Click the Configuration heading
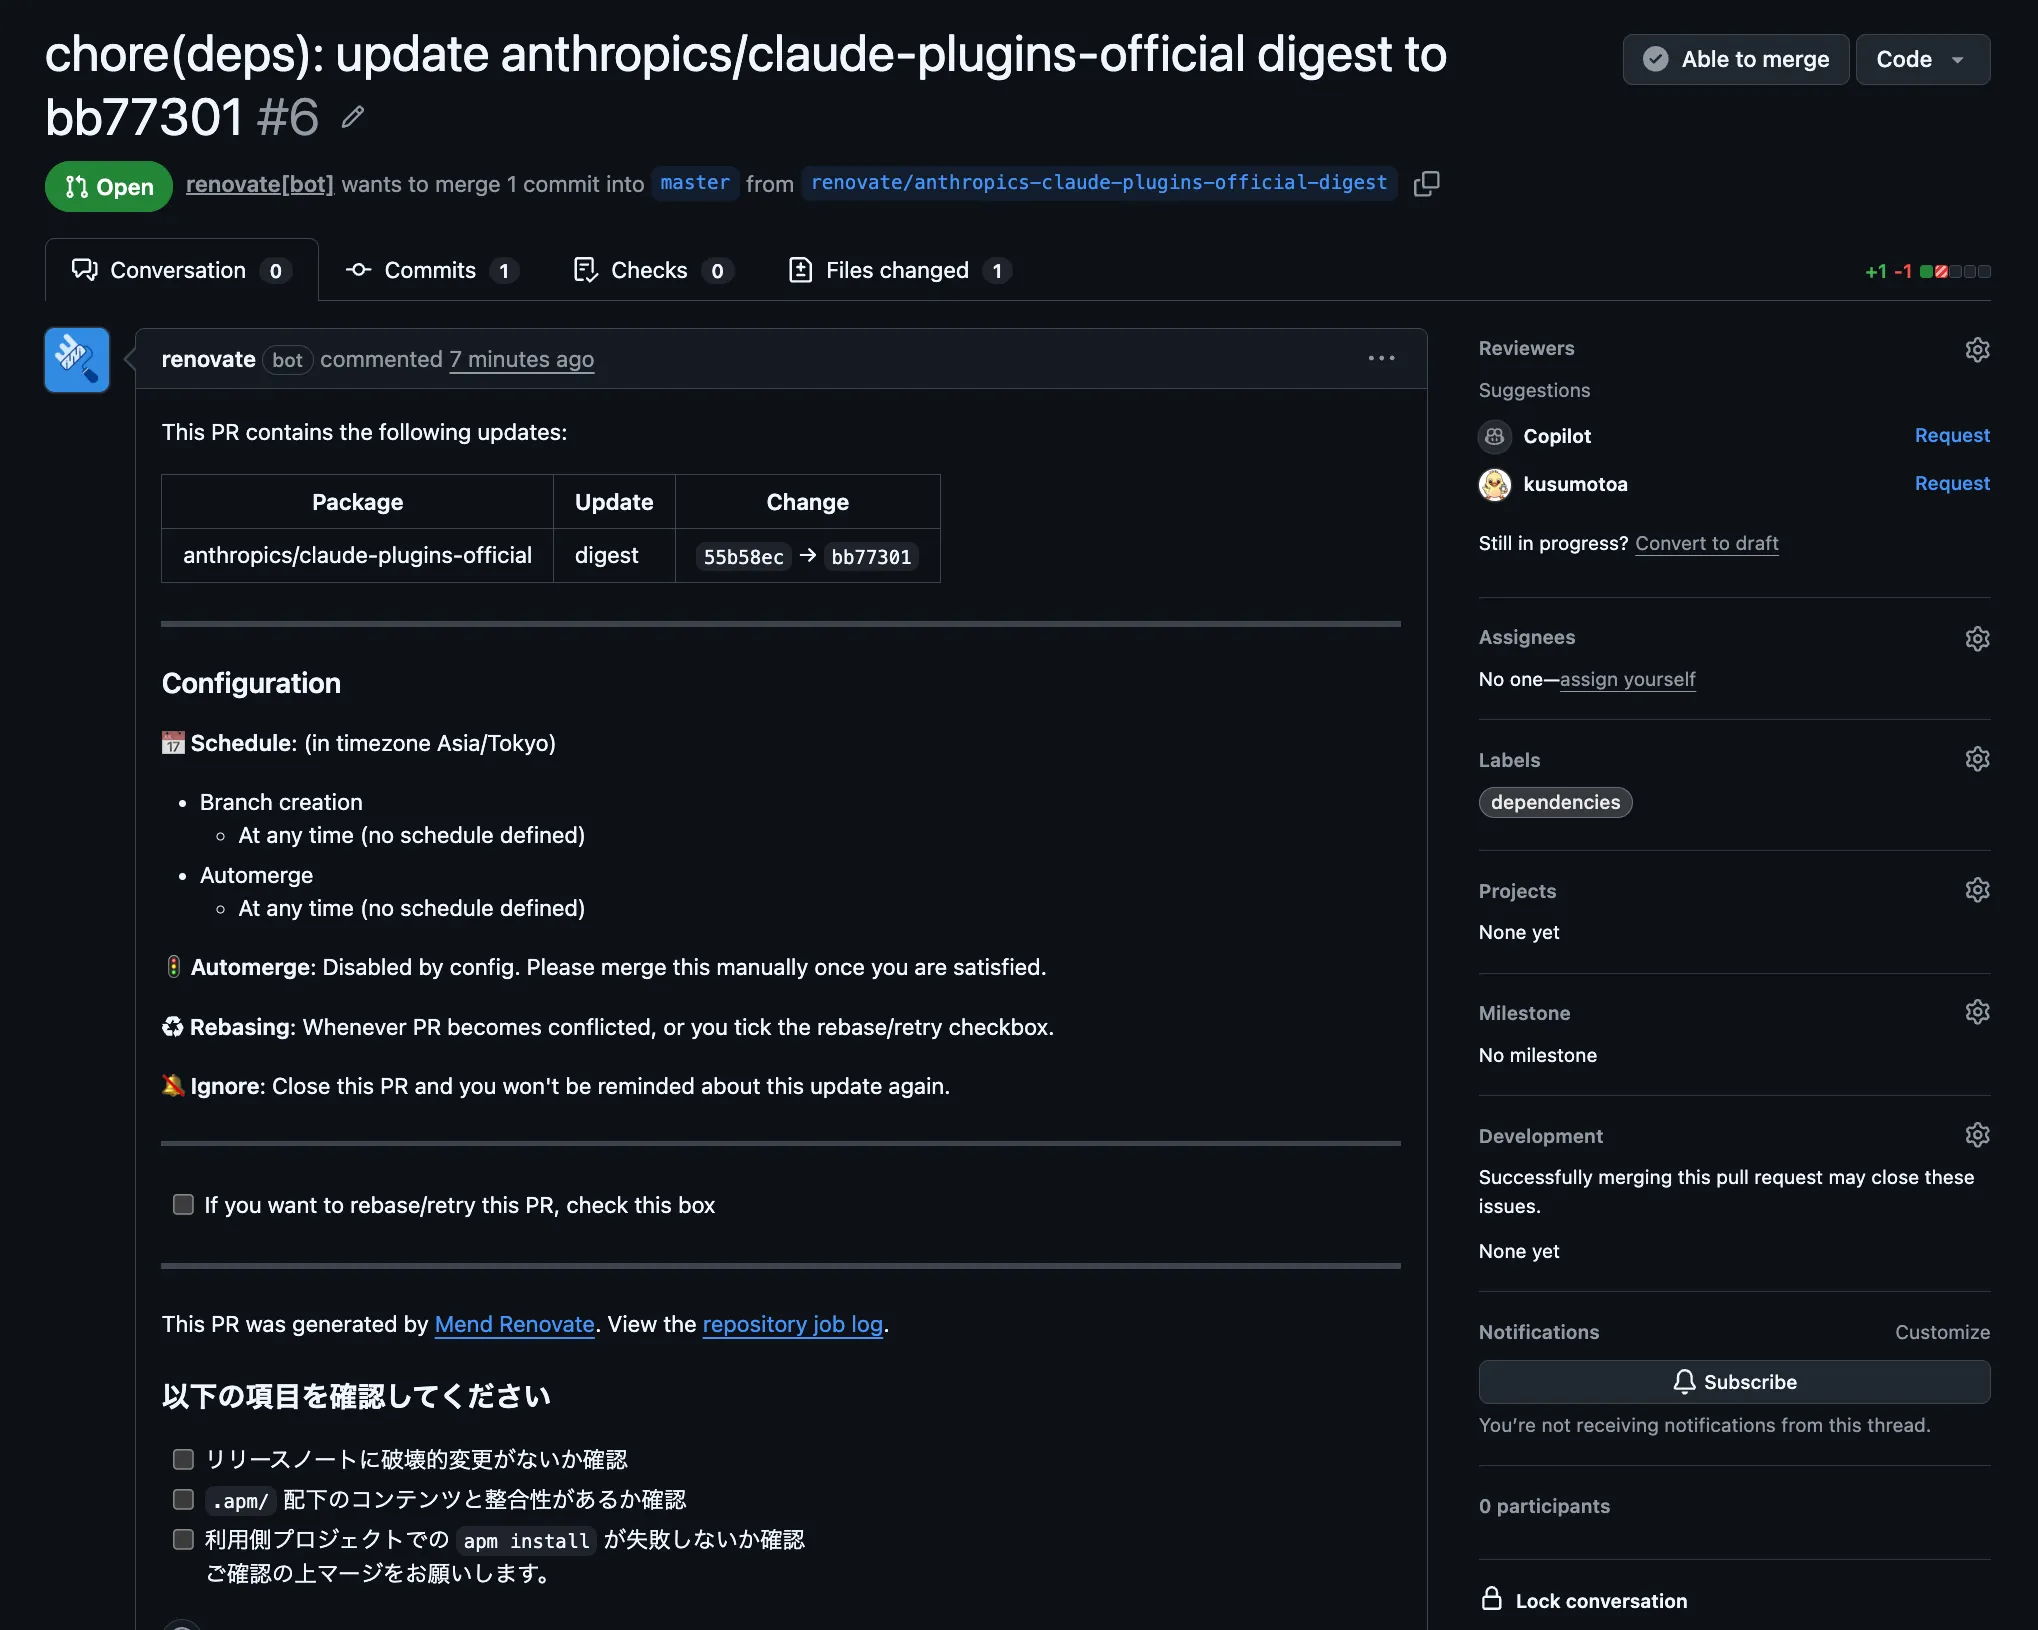Screen dimensions: 2038x1630 251,683
